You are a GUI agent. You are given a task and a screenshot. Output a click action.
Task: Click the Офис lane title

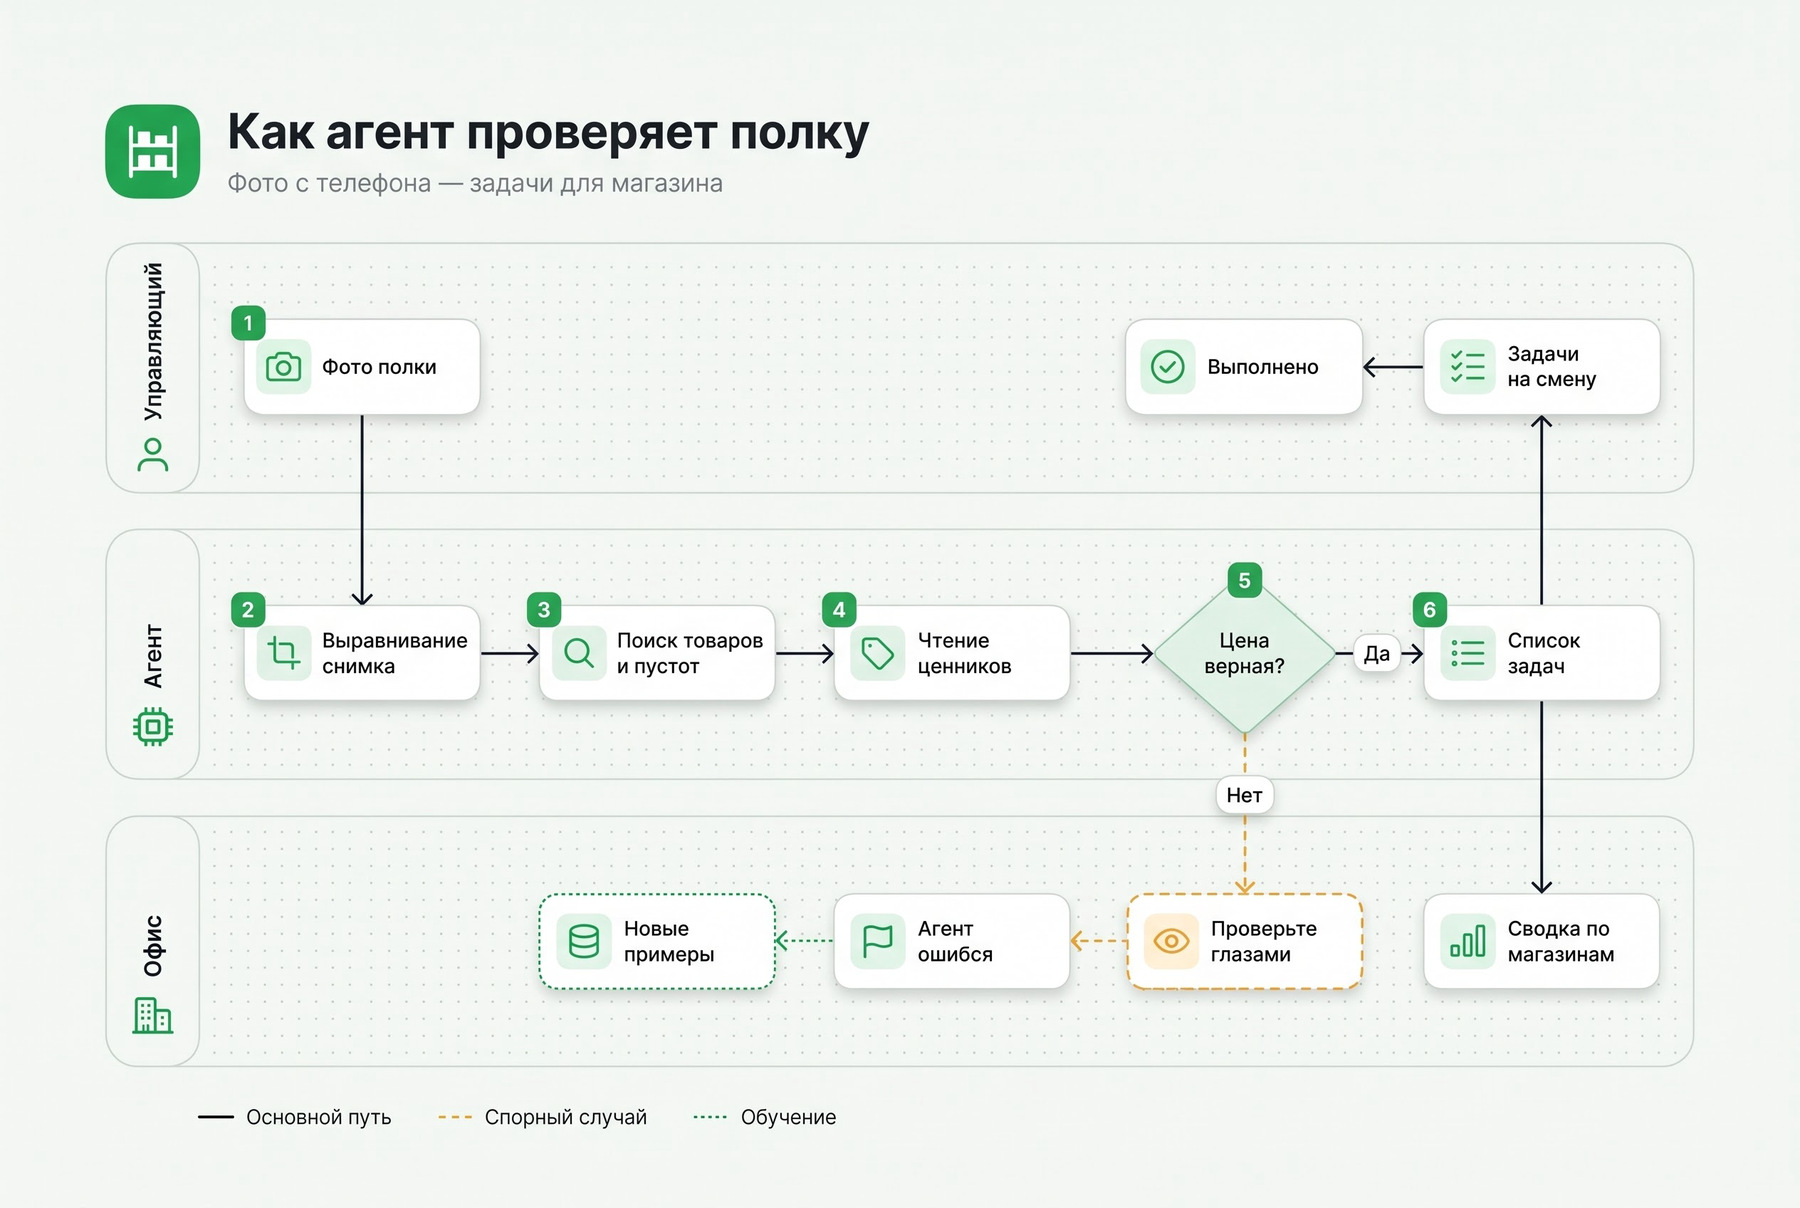coord(153,946)
